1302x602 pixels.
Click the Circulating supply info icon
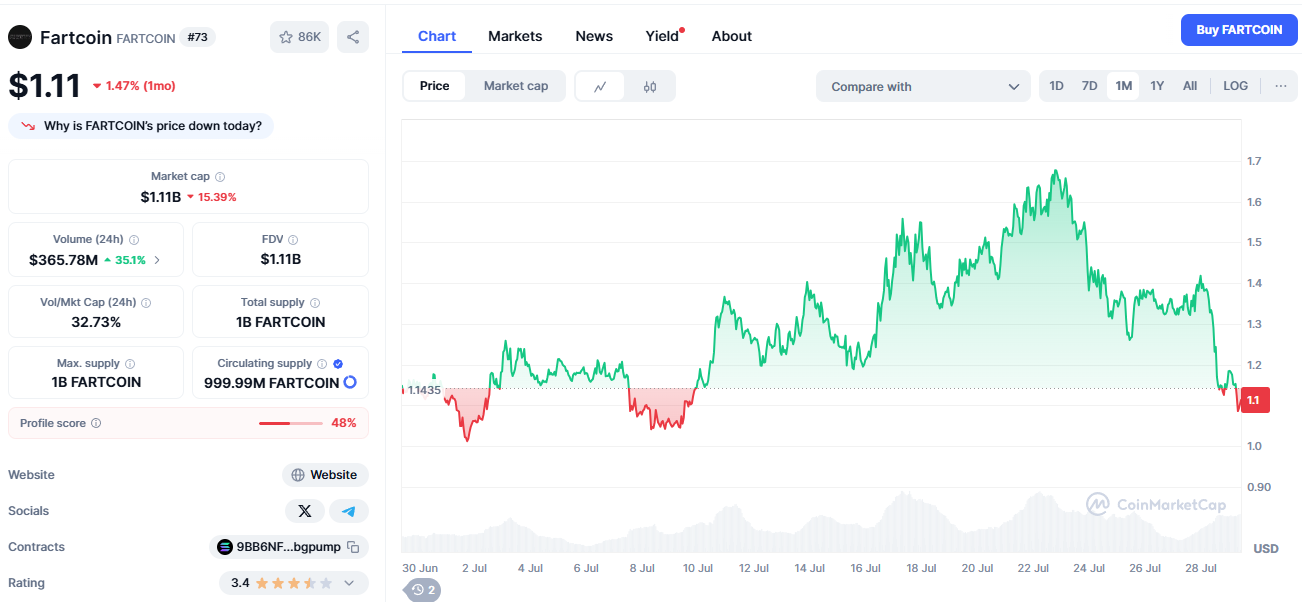[x=322, y=364]
